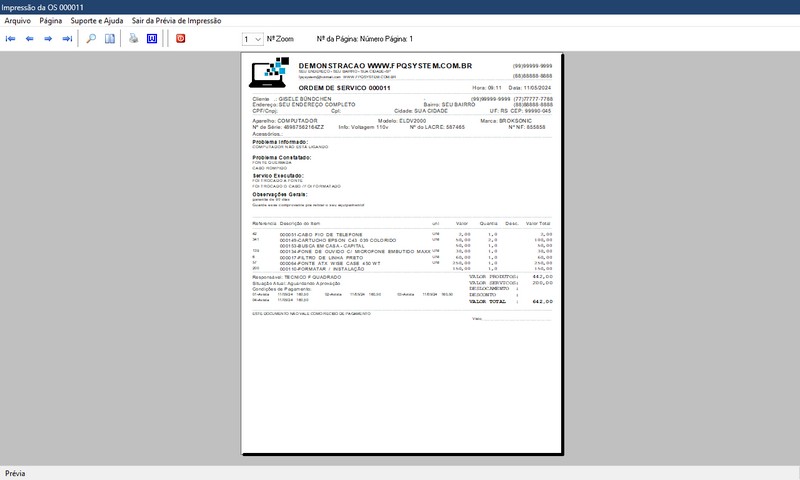
Task: Click the Observações Gerais heading
Action: point(280,194)
